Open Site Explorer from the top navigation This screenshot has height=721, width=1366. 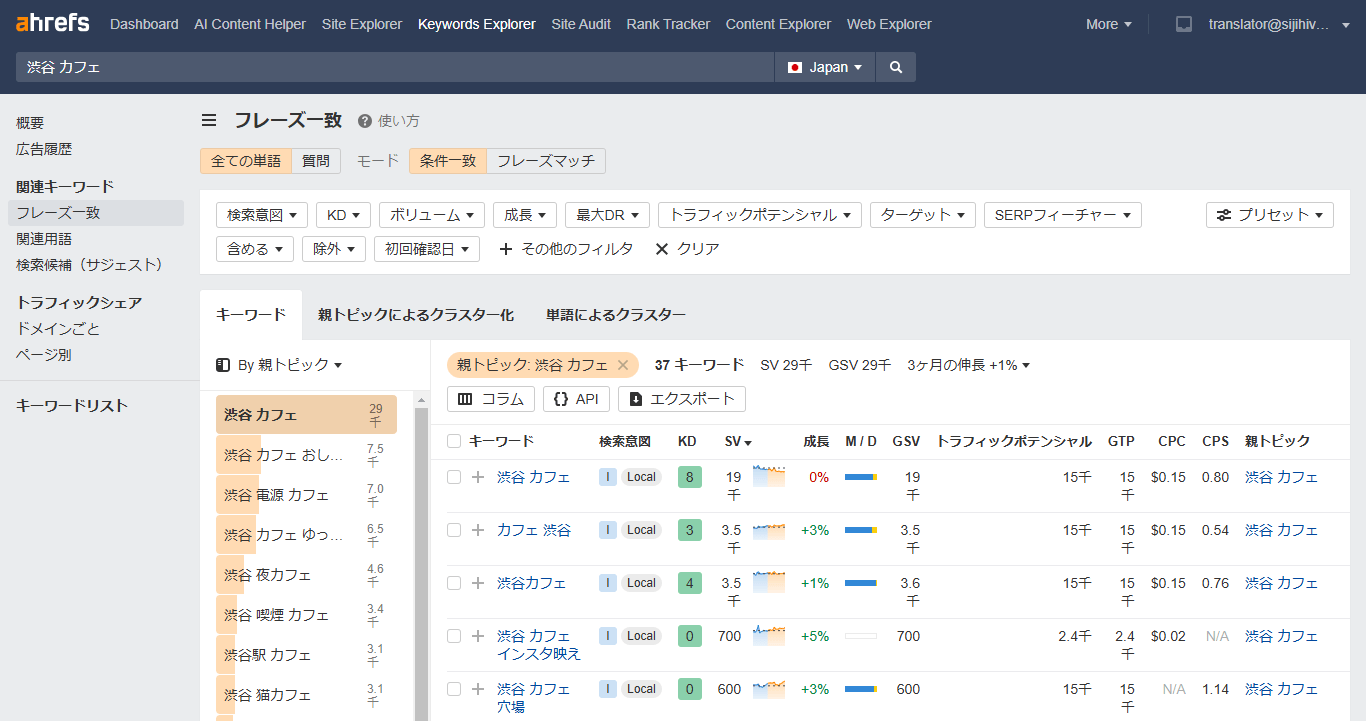[361, 23]
